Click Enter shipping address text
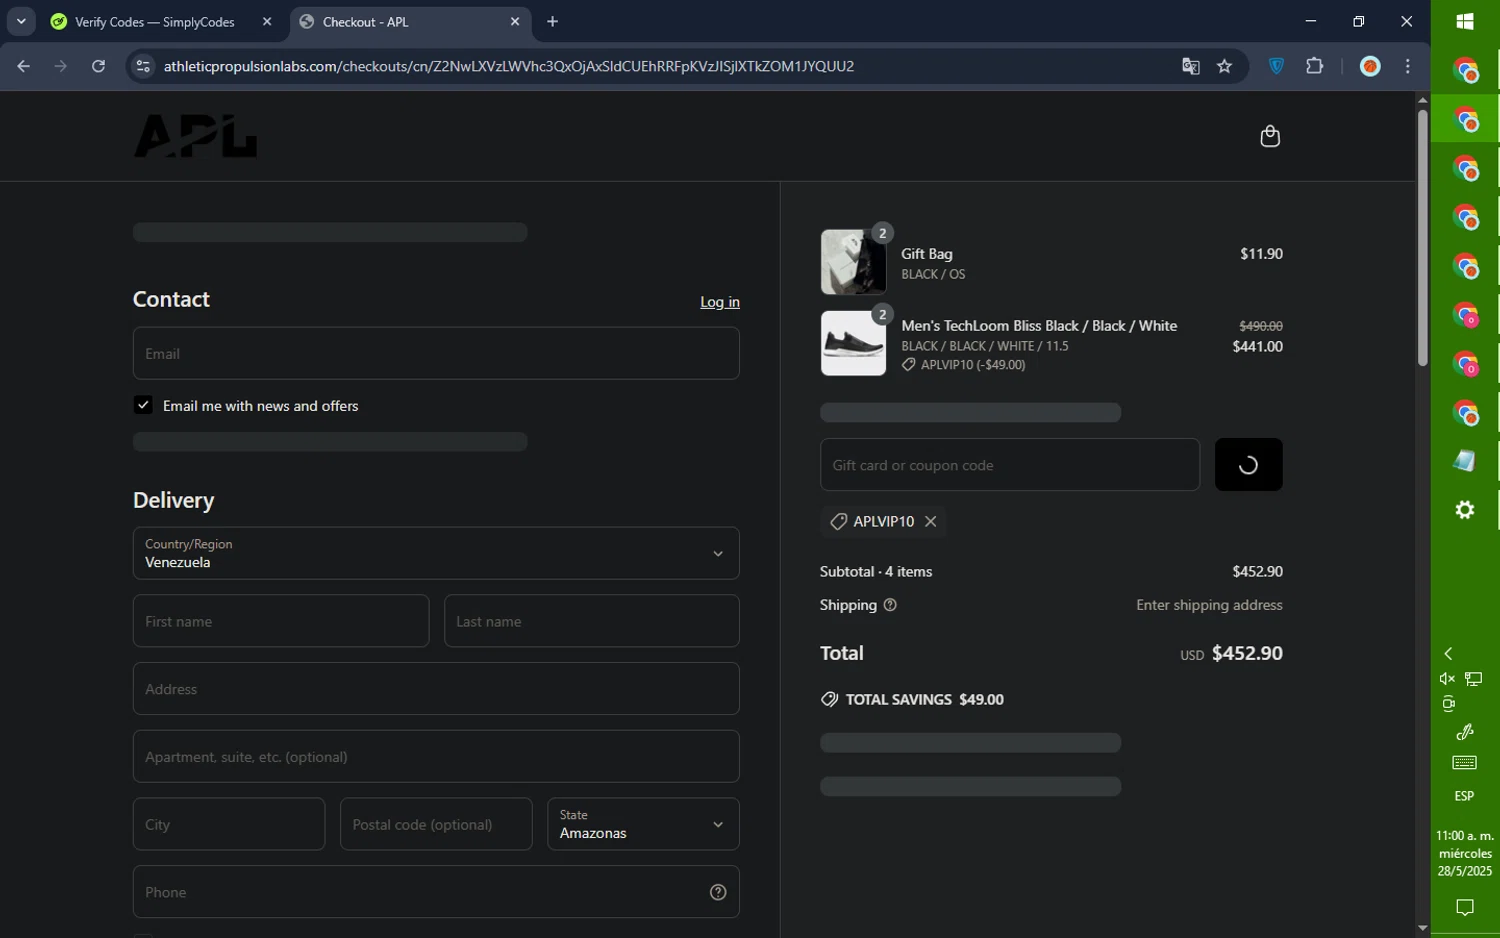The width and height of the screenshot is (1500, 938). [1209, 605]
